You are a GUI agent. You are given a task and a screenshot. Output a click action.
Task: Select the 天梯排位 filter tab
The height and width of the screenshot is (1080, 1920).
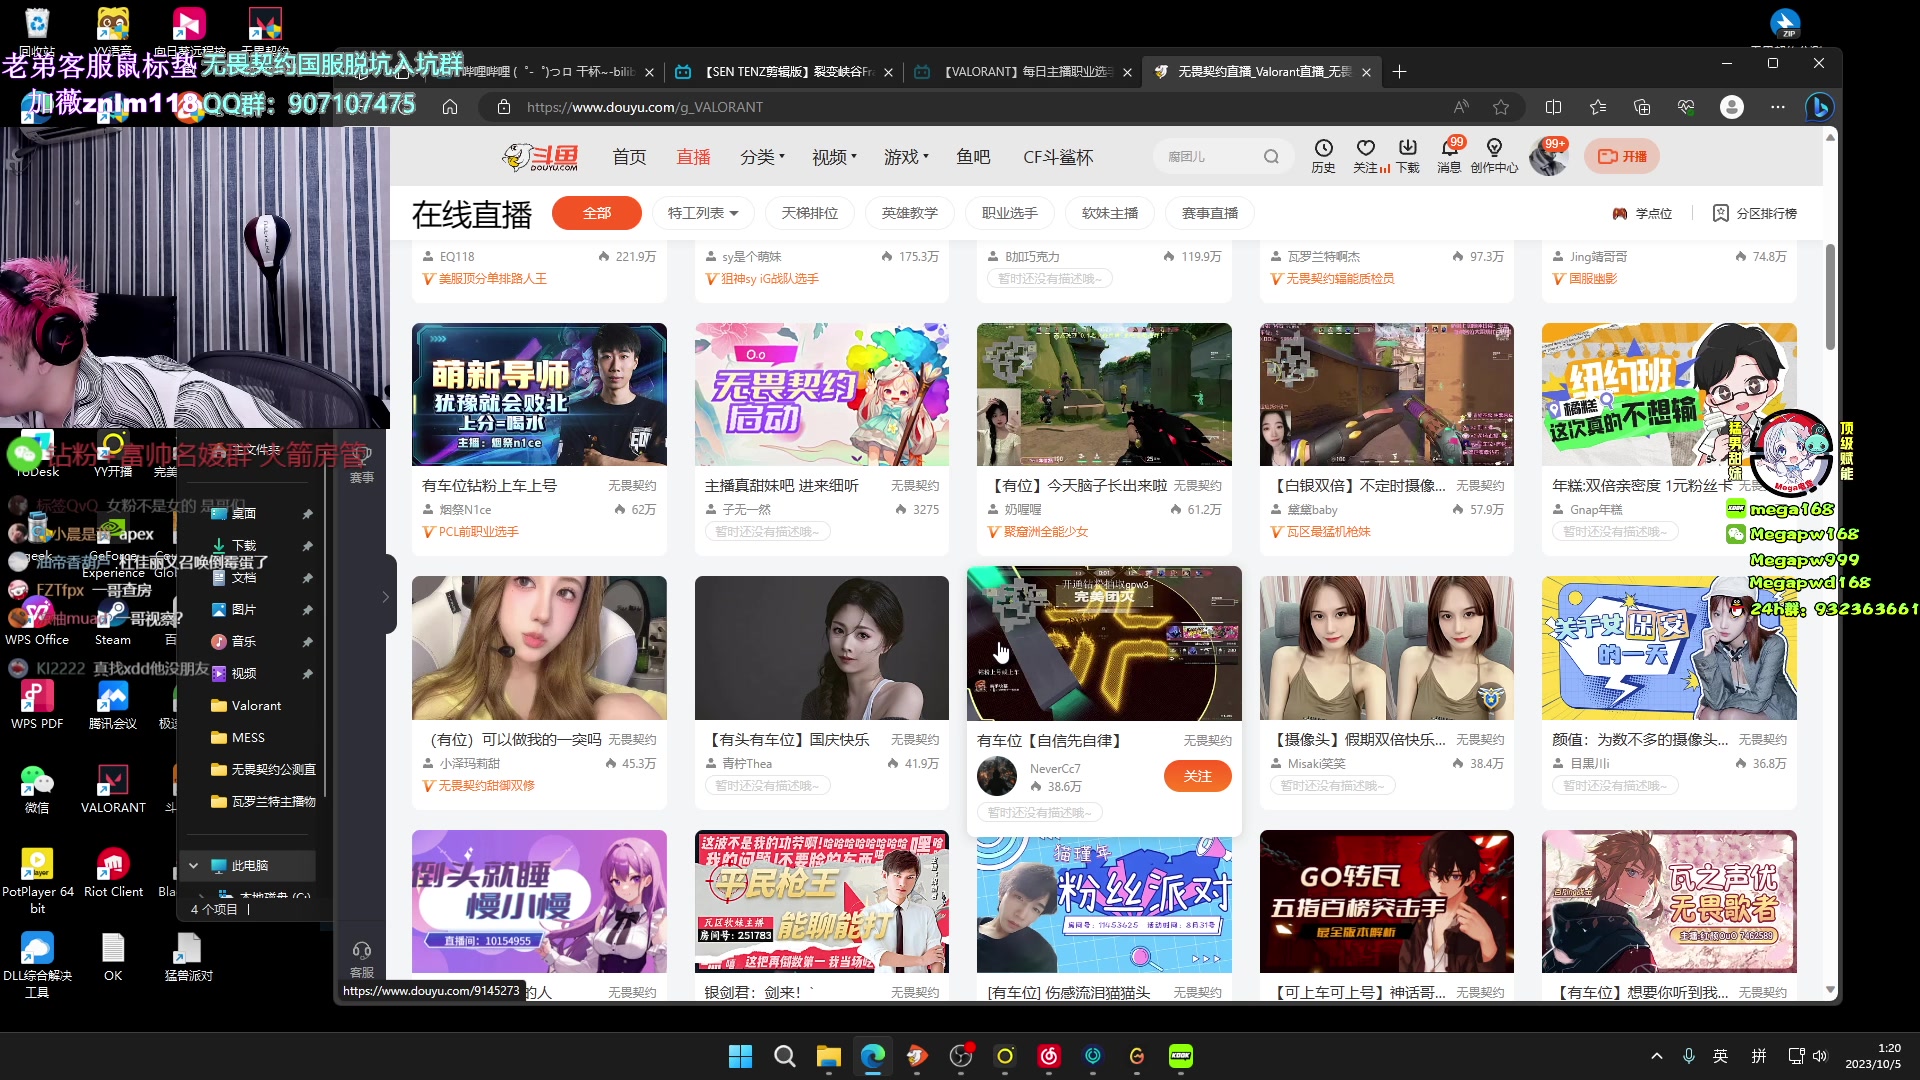(810, 213)
